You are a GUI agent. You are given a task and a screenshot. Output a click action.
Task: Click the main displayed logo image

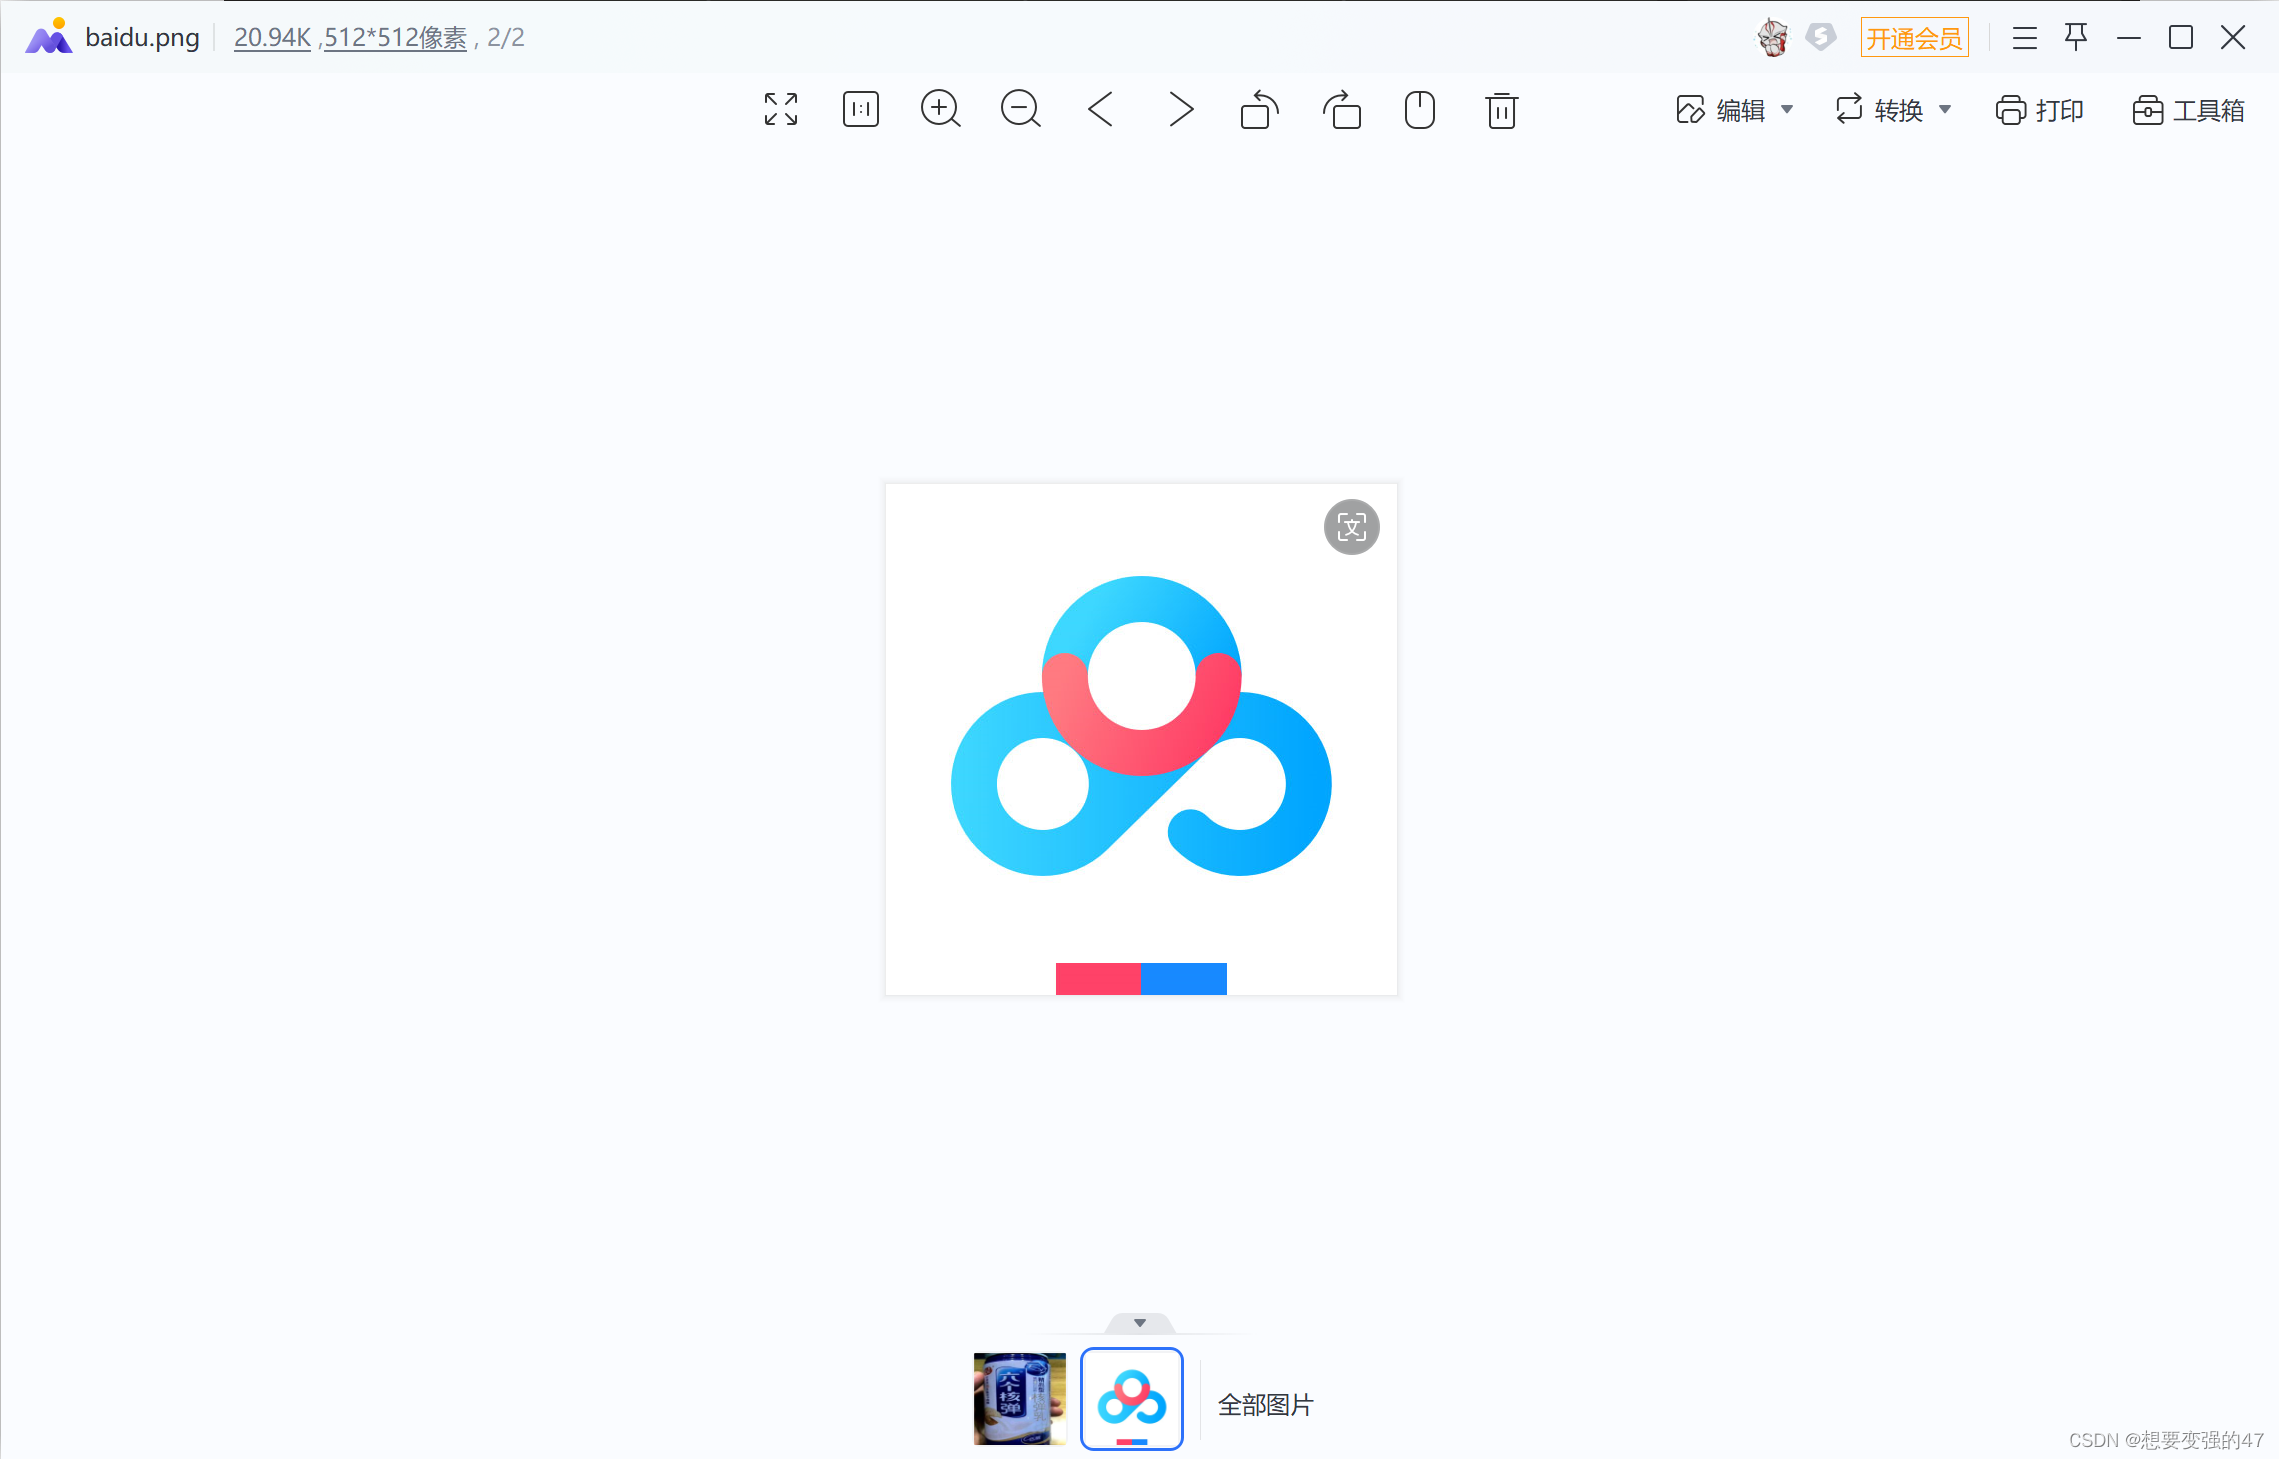point(1141,739)
